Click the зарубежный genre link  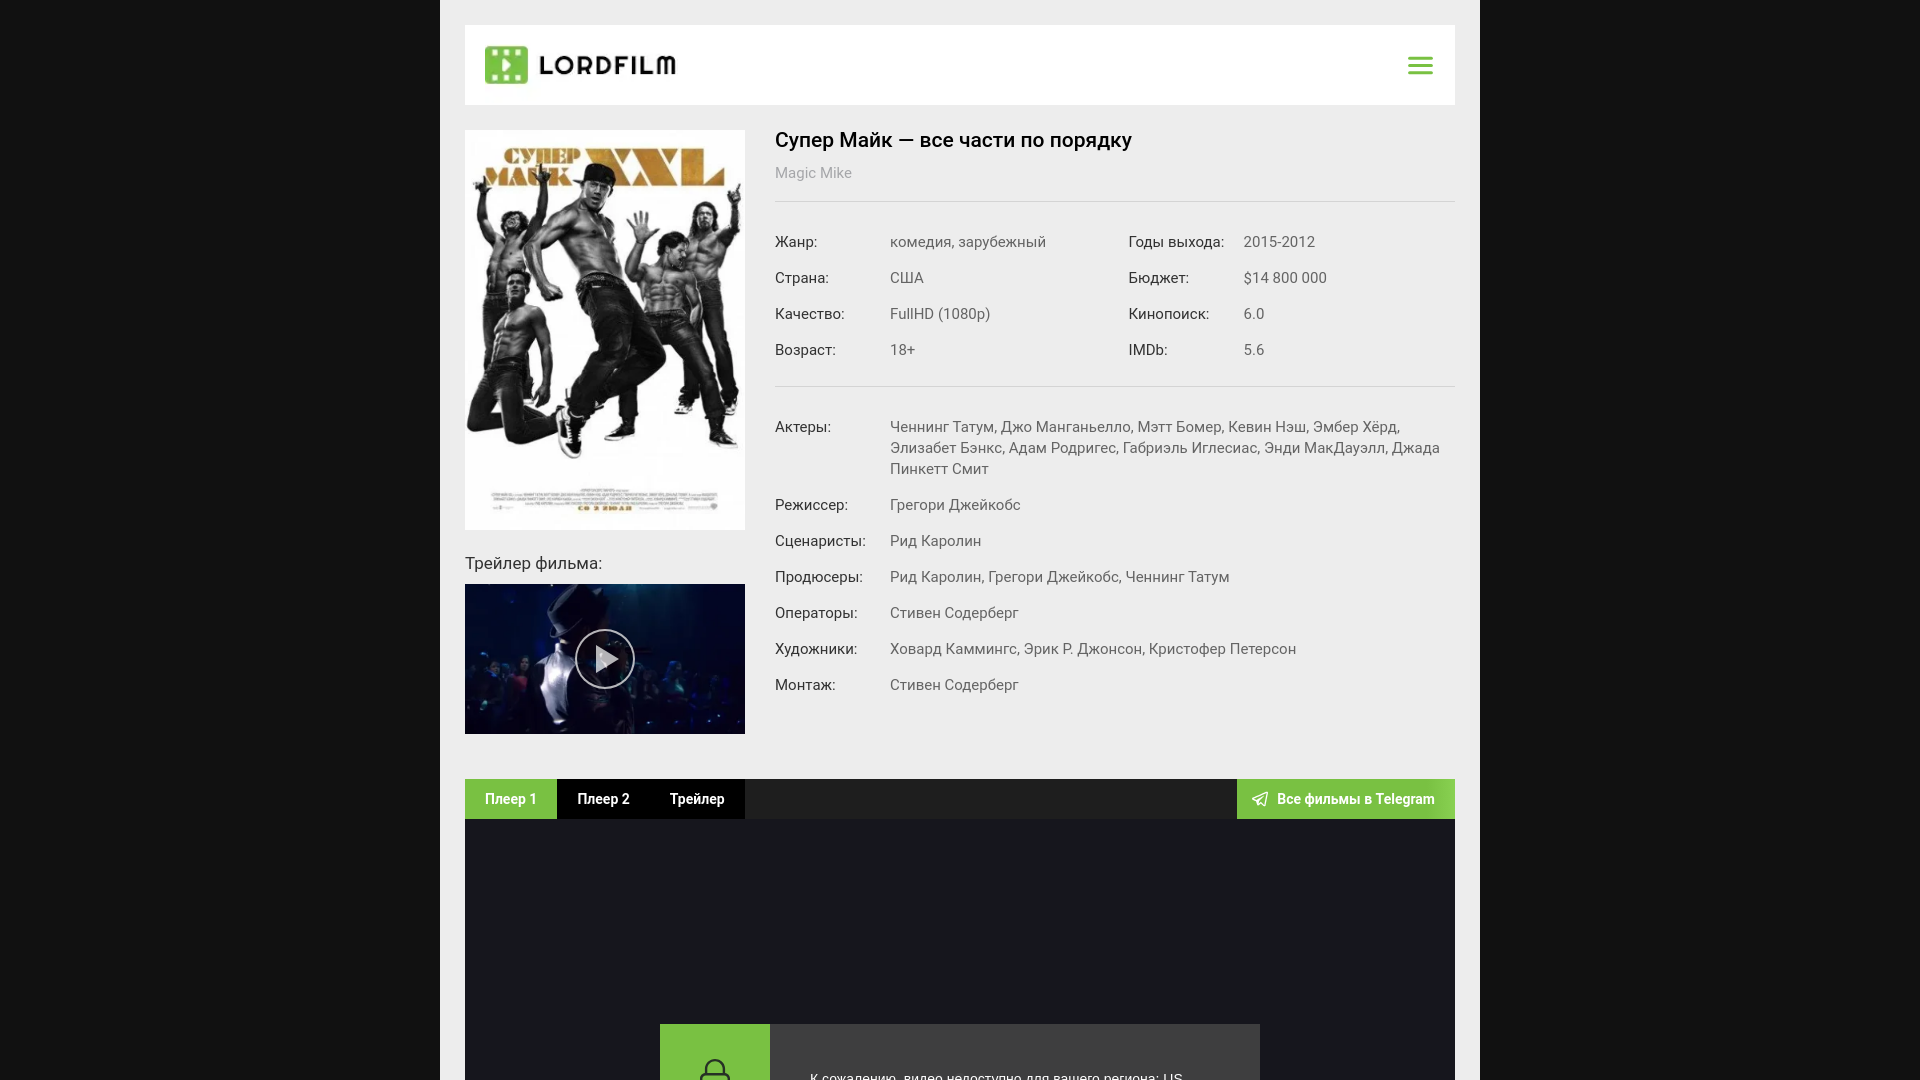pos(1002,242)
